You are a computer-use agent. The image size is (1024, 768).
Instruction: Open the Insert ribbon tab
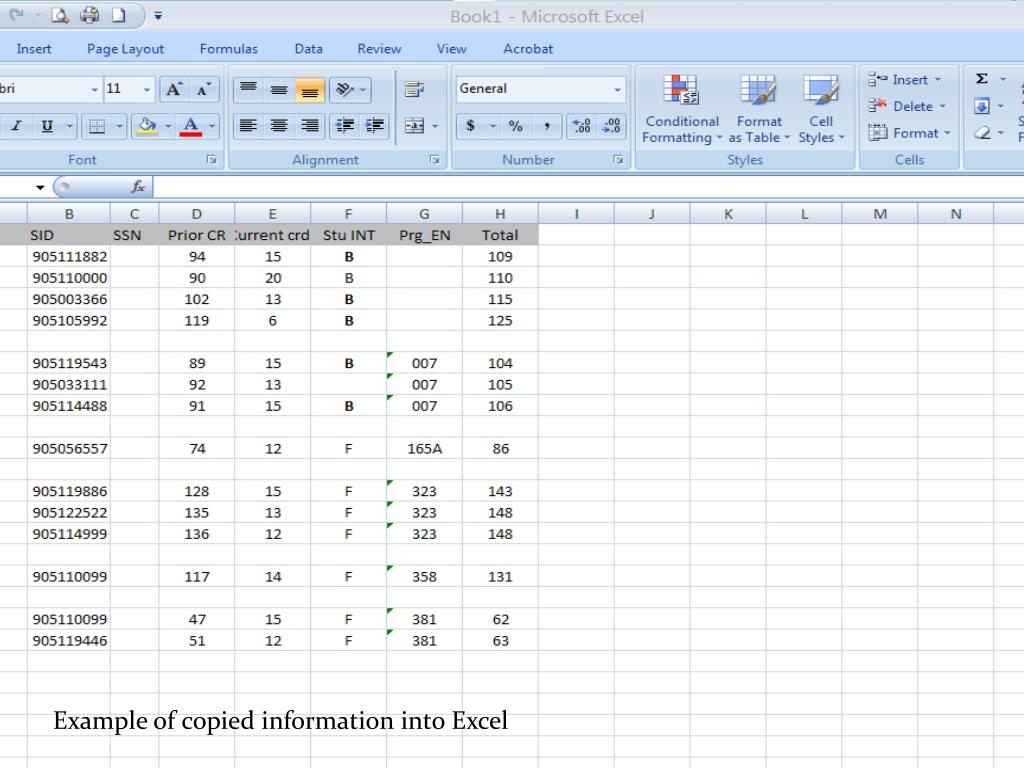(x=34, y=49)
